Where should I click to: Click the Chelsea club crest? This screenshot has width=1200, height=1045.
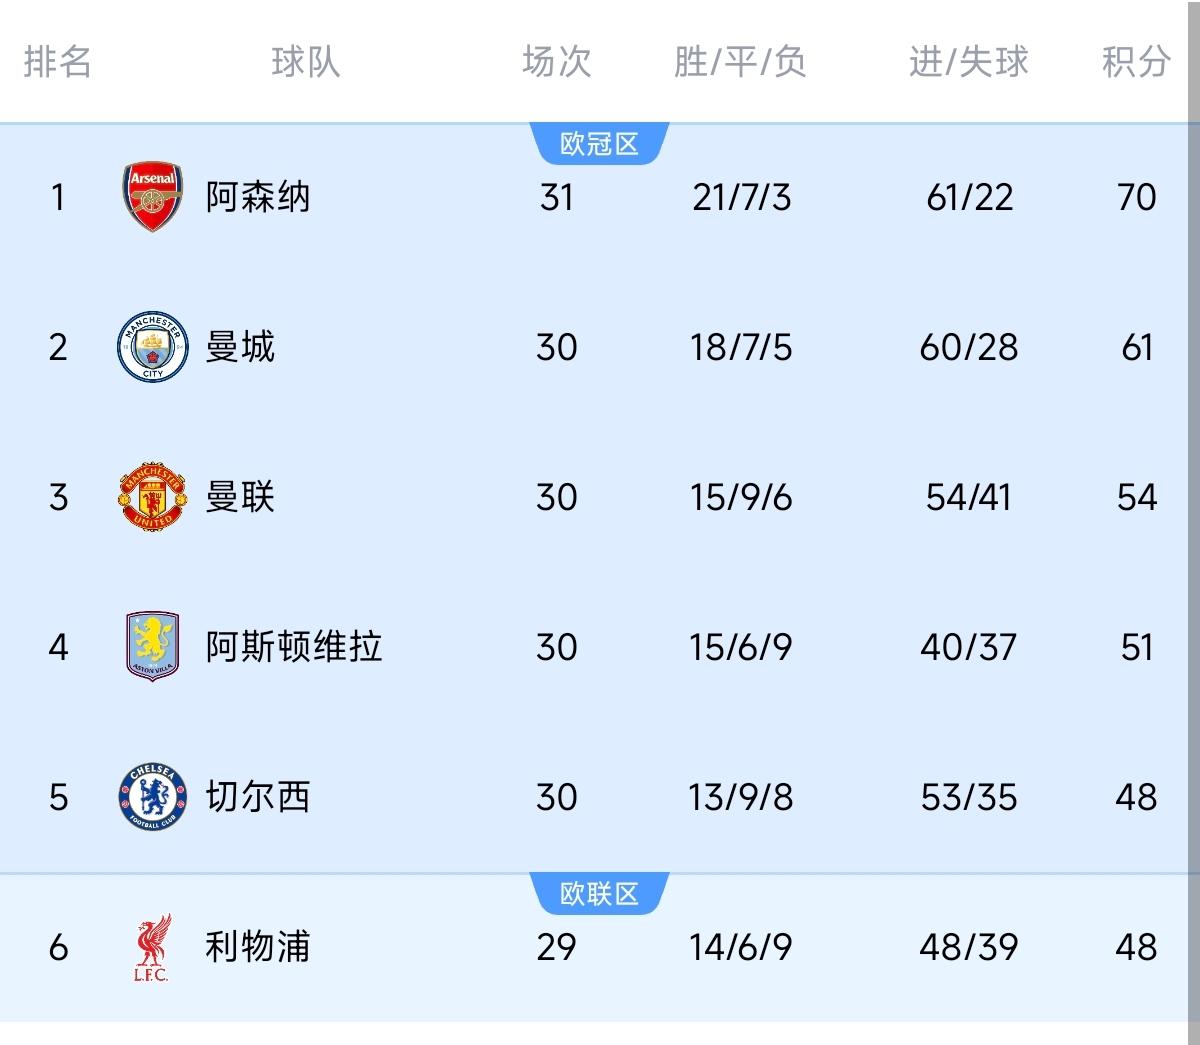click(153, 797)
